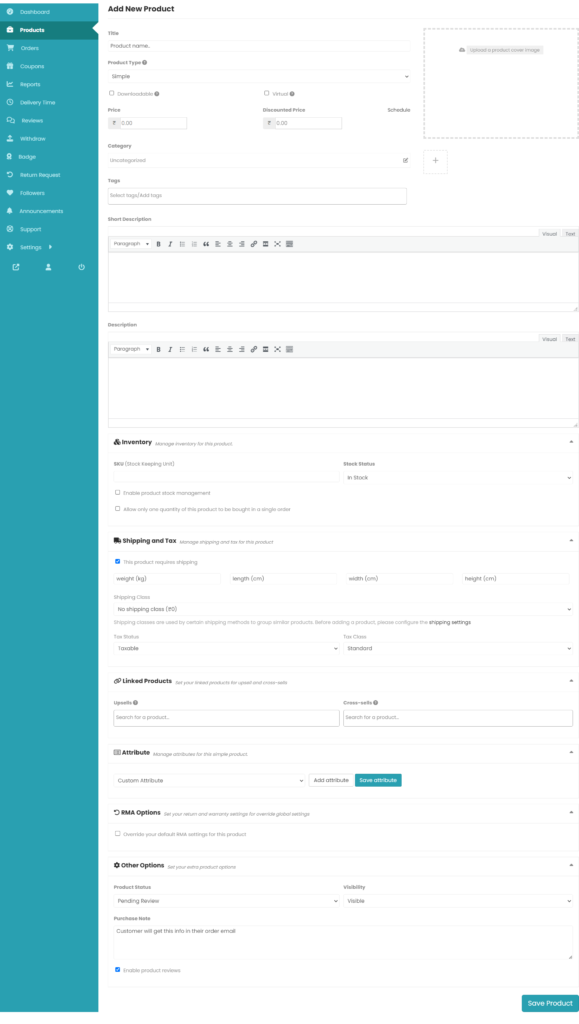
Task: Open Short Description Paragraph format dropdown
Action: pos(131,244)
